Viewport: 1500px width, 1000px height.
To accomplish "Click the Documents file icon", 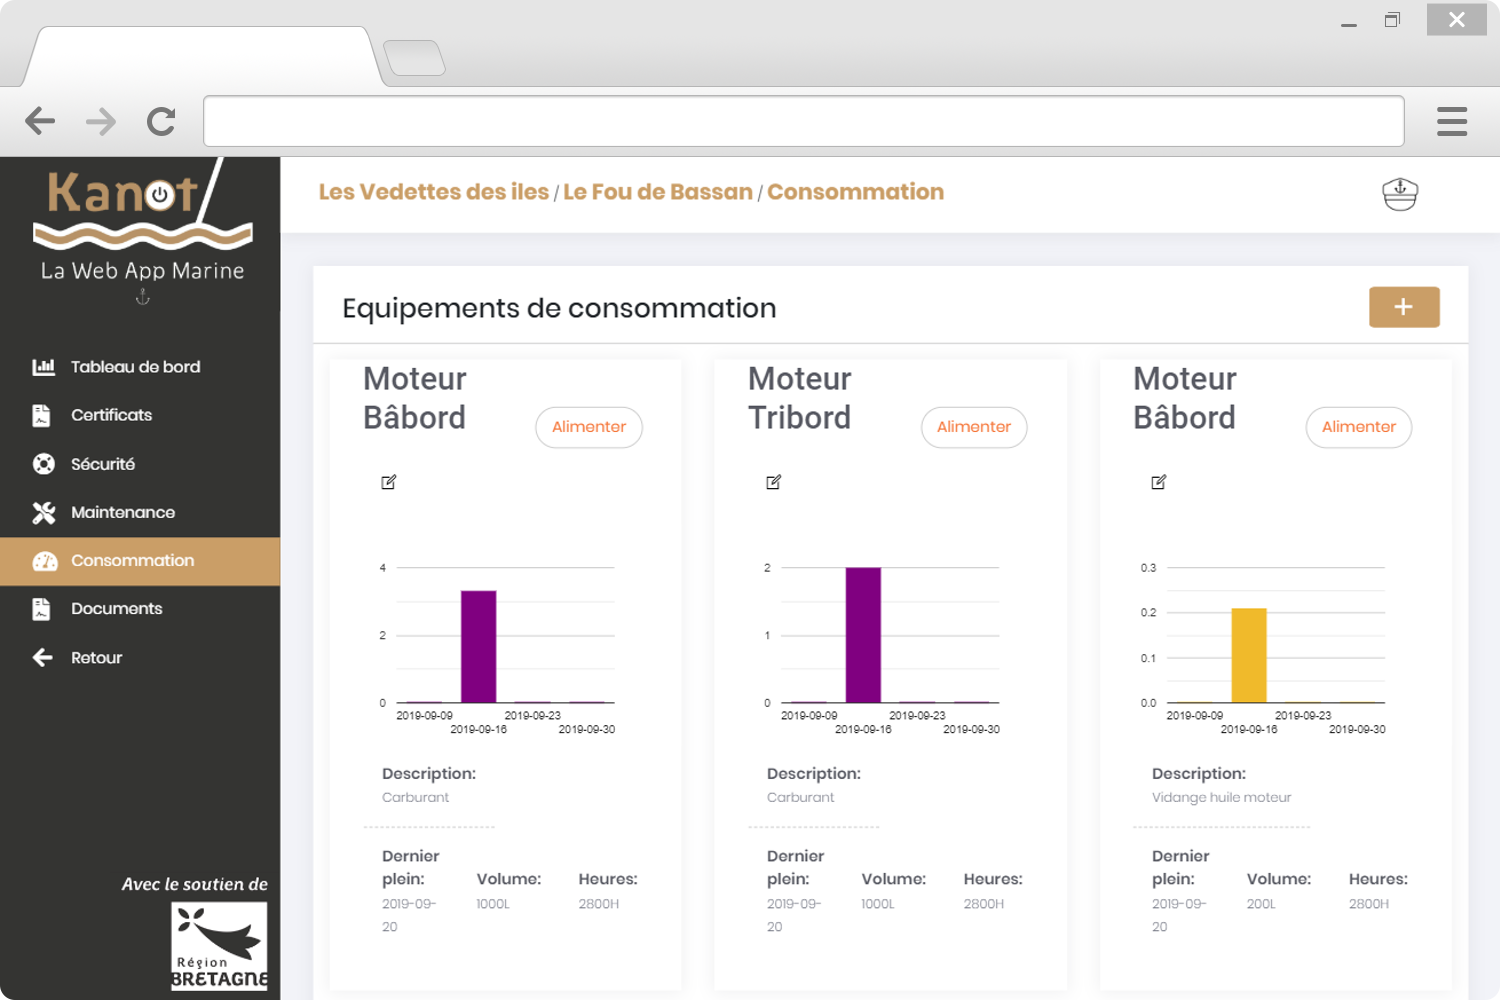I will (41, 609).
